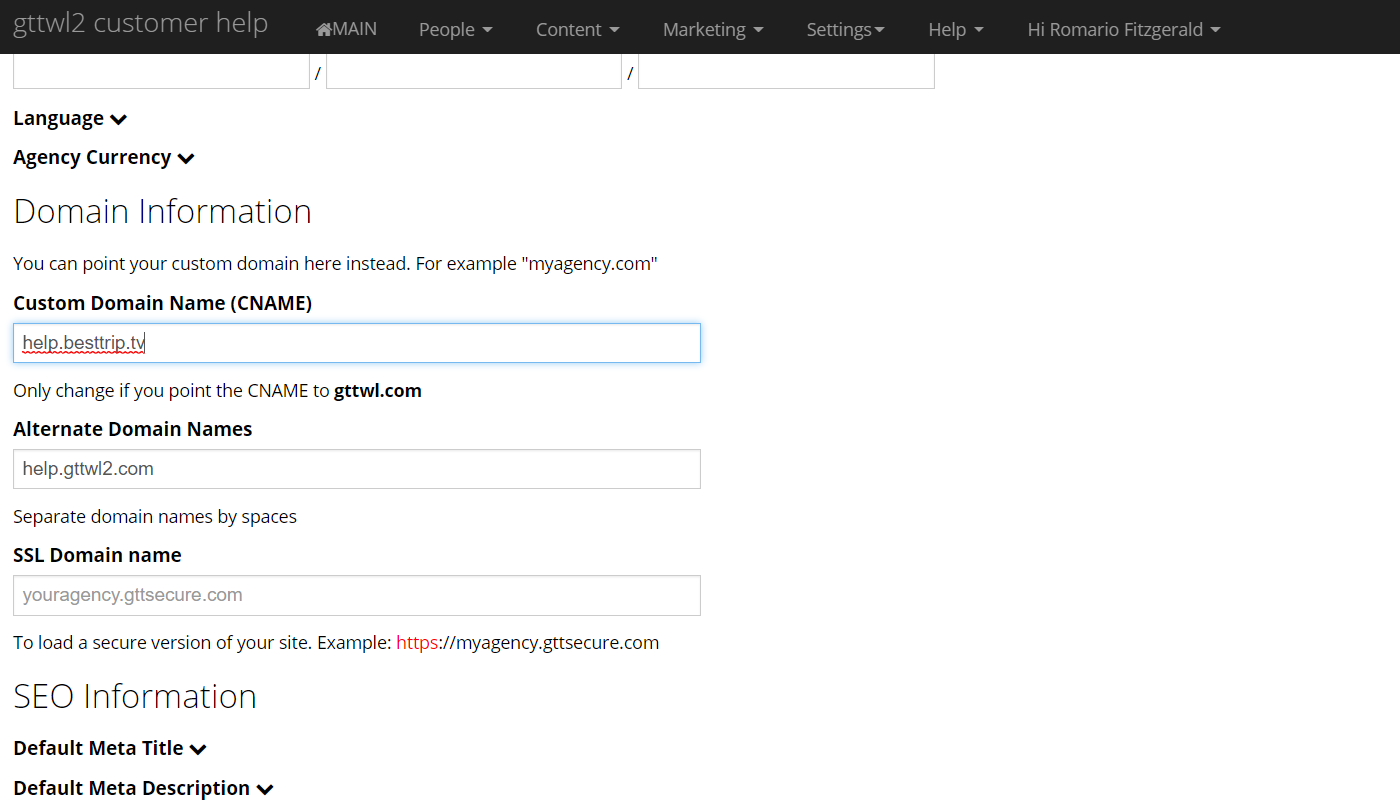Expand the Agency Currency section chevron
This screenshot has width=1400, height=808.
click(185, 158)
